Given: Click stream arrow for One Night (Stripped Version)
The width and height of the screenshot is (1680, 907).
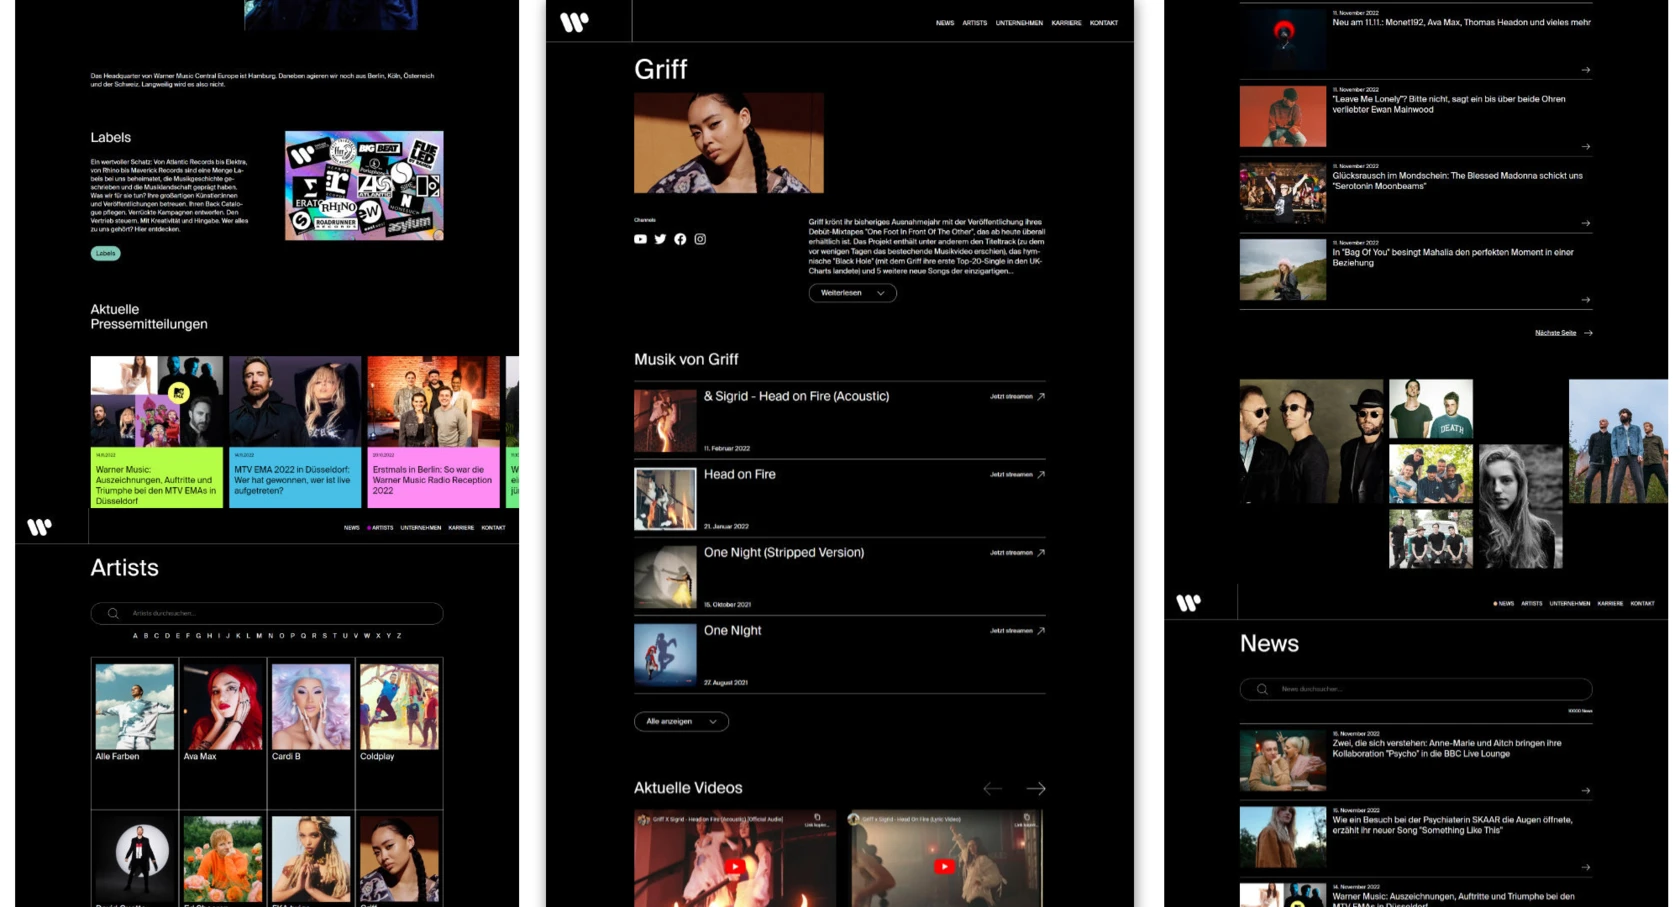Looking at the screenshot, I should coord(1041,552).
